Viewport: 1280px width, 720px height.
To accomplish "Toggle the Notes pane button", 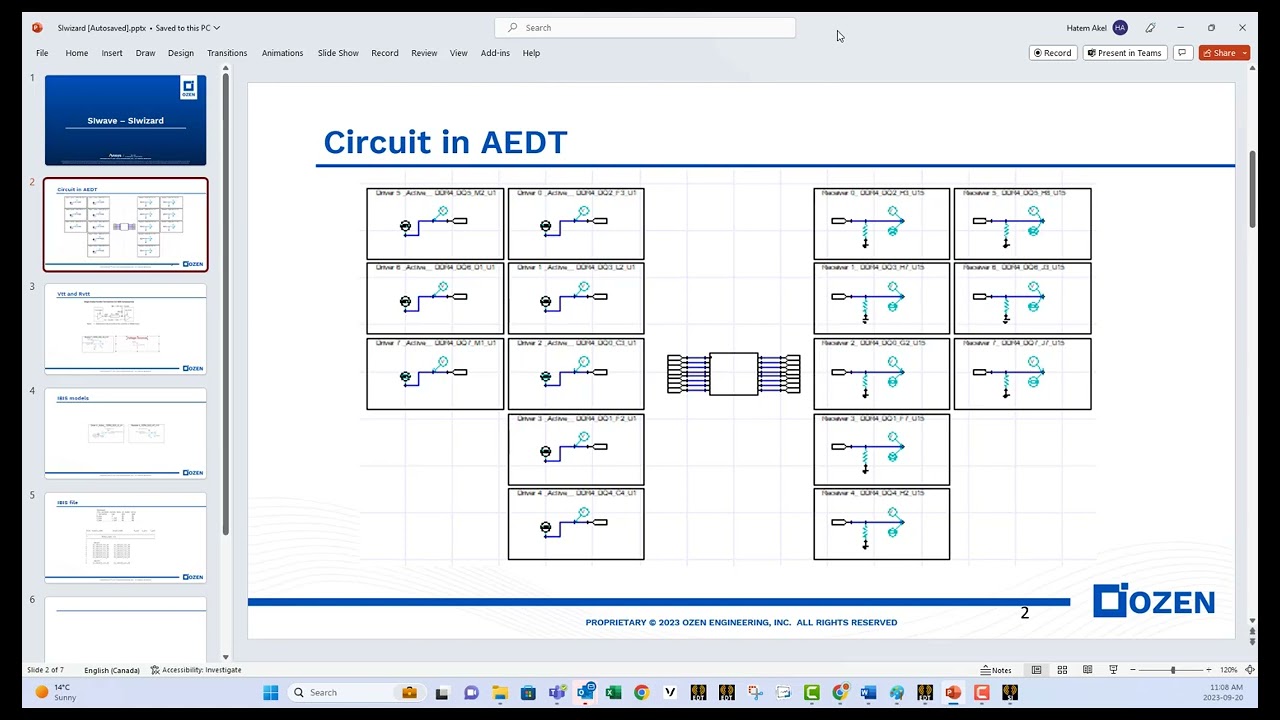I will click(x=996, y=670).
